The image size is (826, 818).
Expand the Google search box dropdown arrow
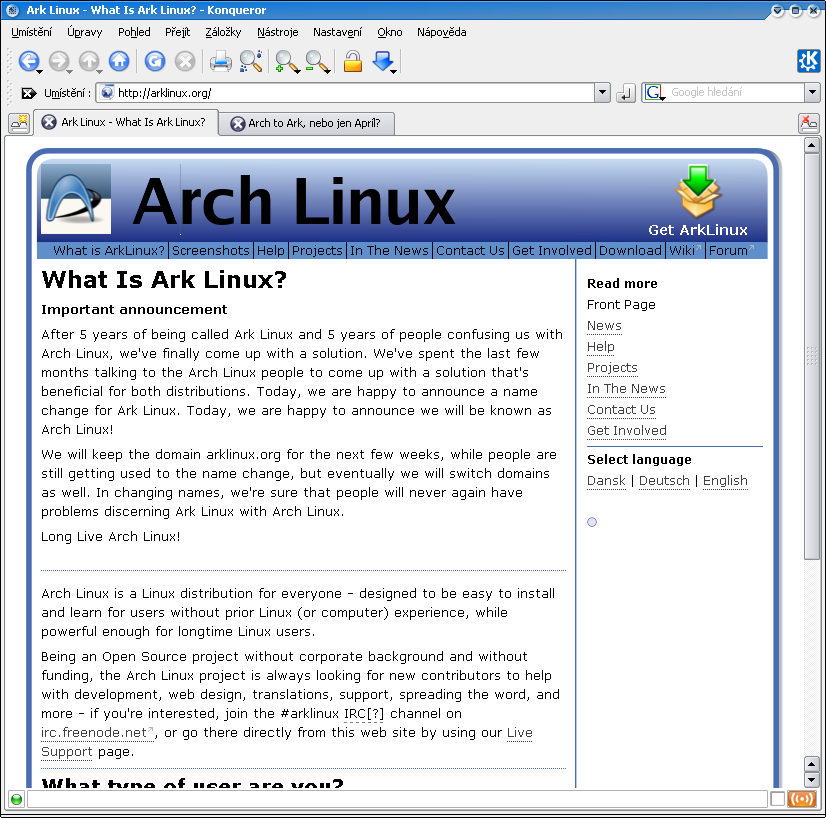pos(812,93)
